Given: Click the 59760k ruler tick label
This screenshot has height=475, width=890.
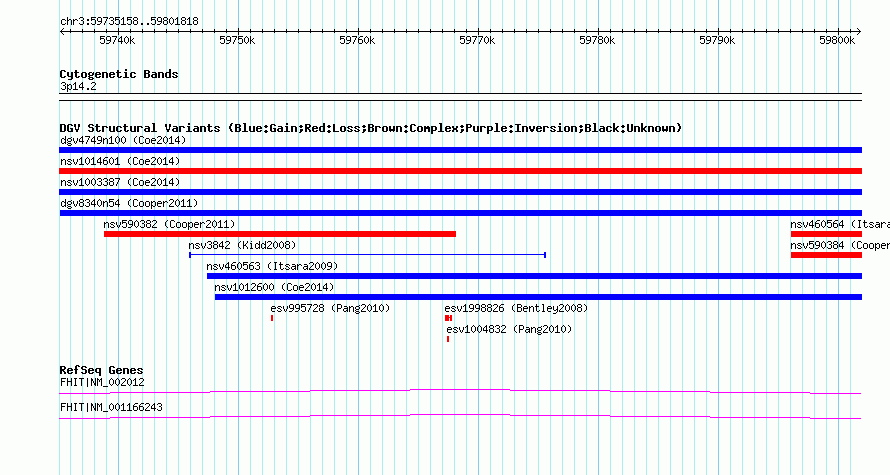Looking at the screenshot, I should click(x=358, y=40).
